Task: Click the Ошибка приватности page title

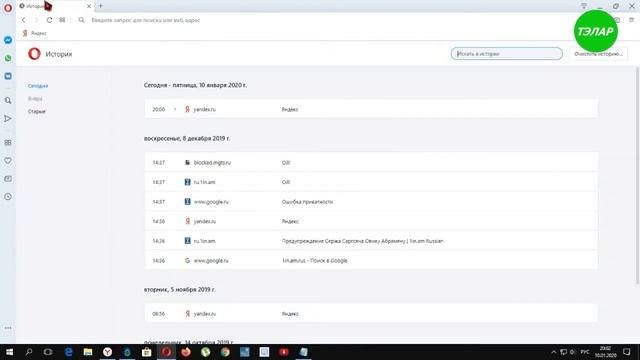Action: (x=307, y=202)
